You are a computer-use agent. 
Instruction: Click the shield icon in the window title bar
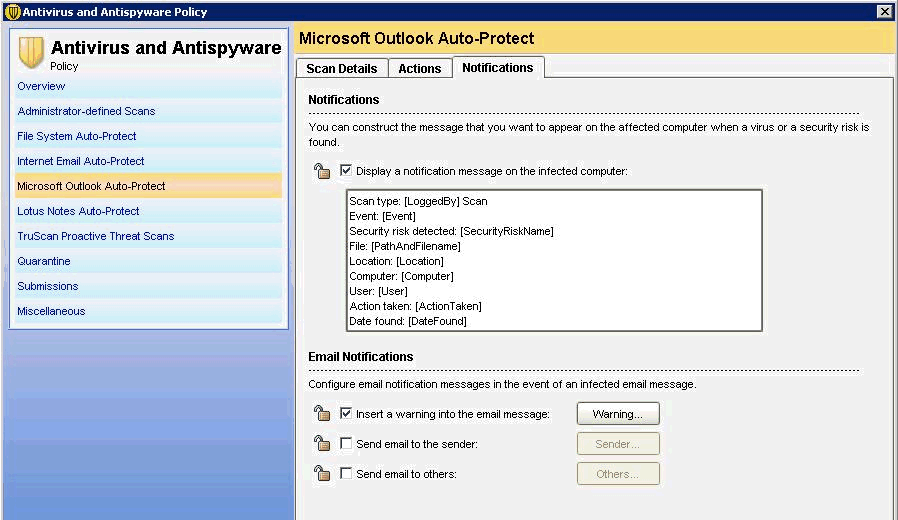12,12
